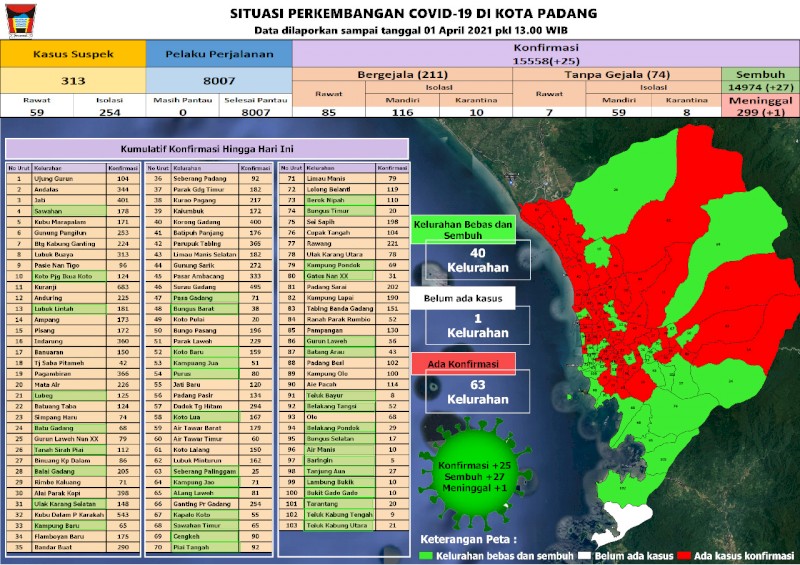This screenshot has height=565, width=800.
Task: Click the 'Limau Manis Selatan' kelurahan name
Action: pos(205,254)
